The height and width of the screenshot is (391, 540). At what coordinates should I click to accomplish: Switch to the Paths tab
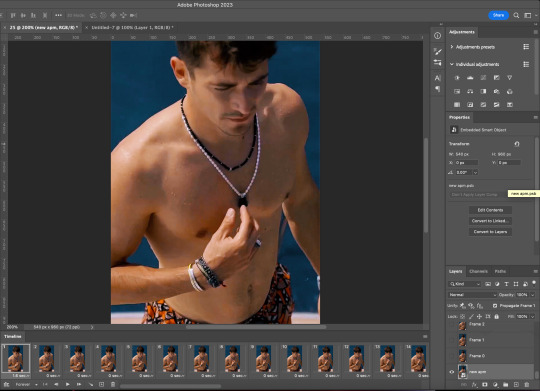pos(500,271)
